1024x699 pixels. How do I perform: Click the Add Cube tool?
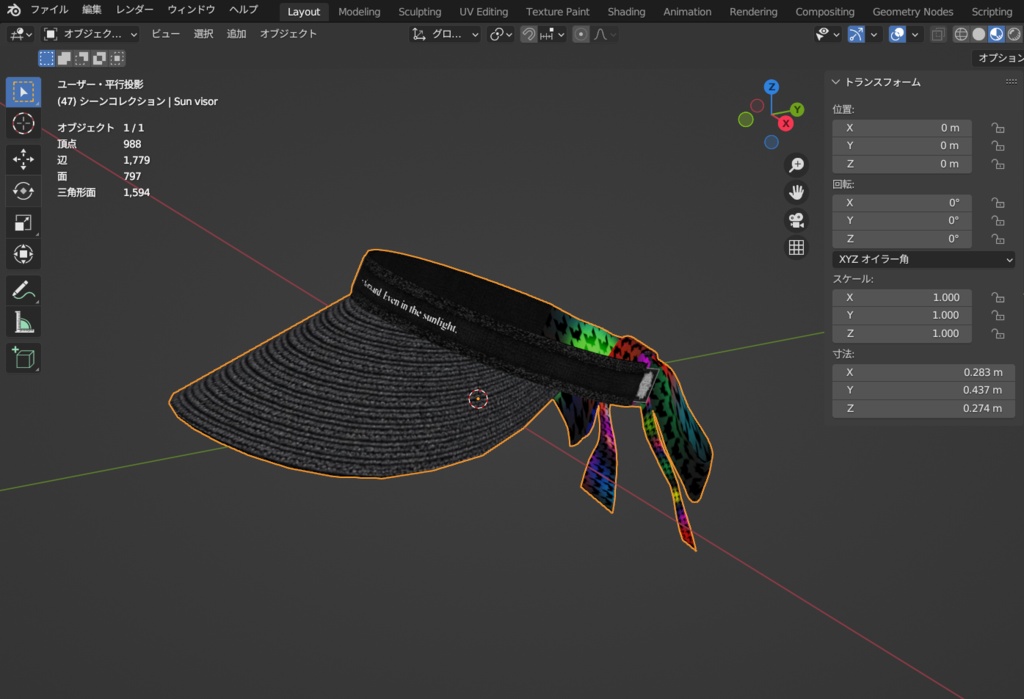coord(24,358)
